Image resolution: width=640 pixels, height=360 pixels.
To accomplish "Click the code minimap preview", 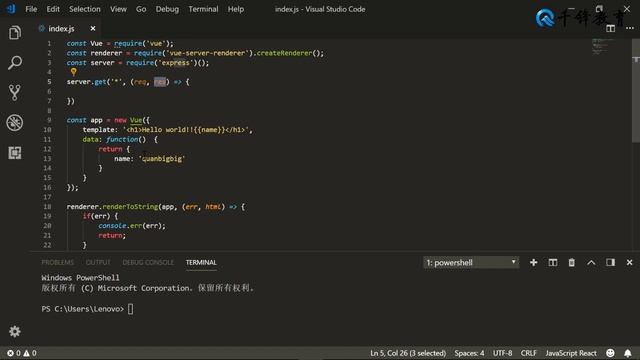I will tap(602, 47).
